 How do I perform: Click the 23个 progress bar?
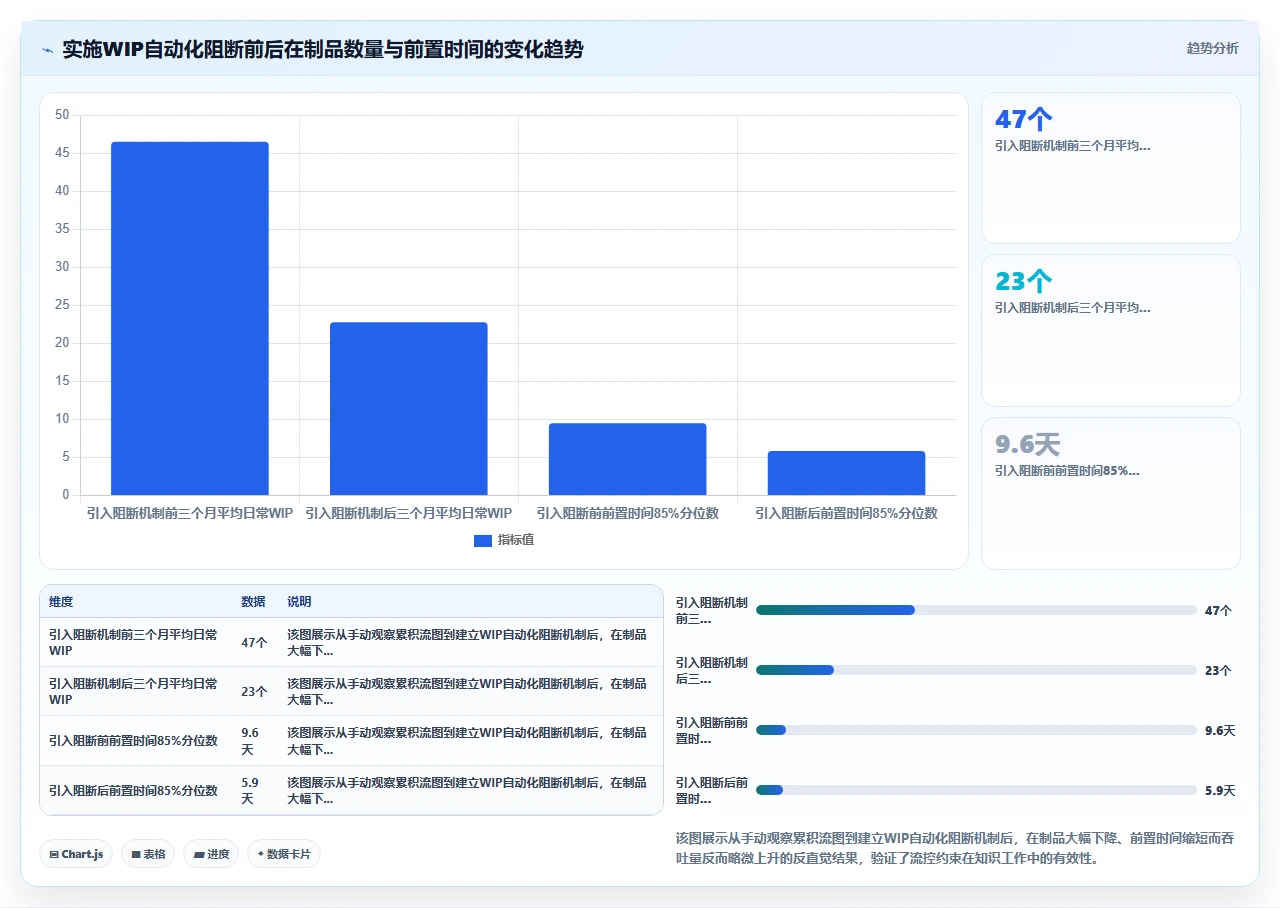click(x=976, y=670)
